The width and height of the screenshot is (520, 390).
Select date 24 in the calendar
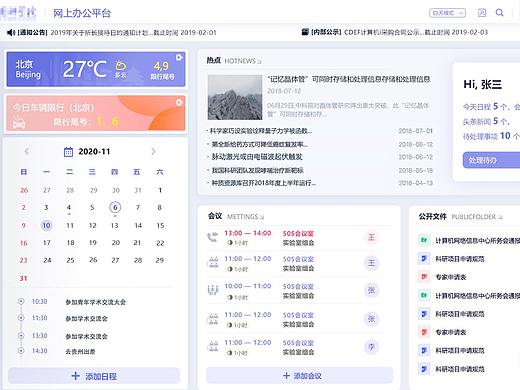[x=47, y=260]
